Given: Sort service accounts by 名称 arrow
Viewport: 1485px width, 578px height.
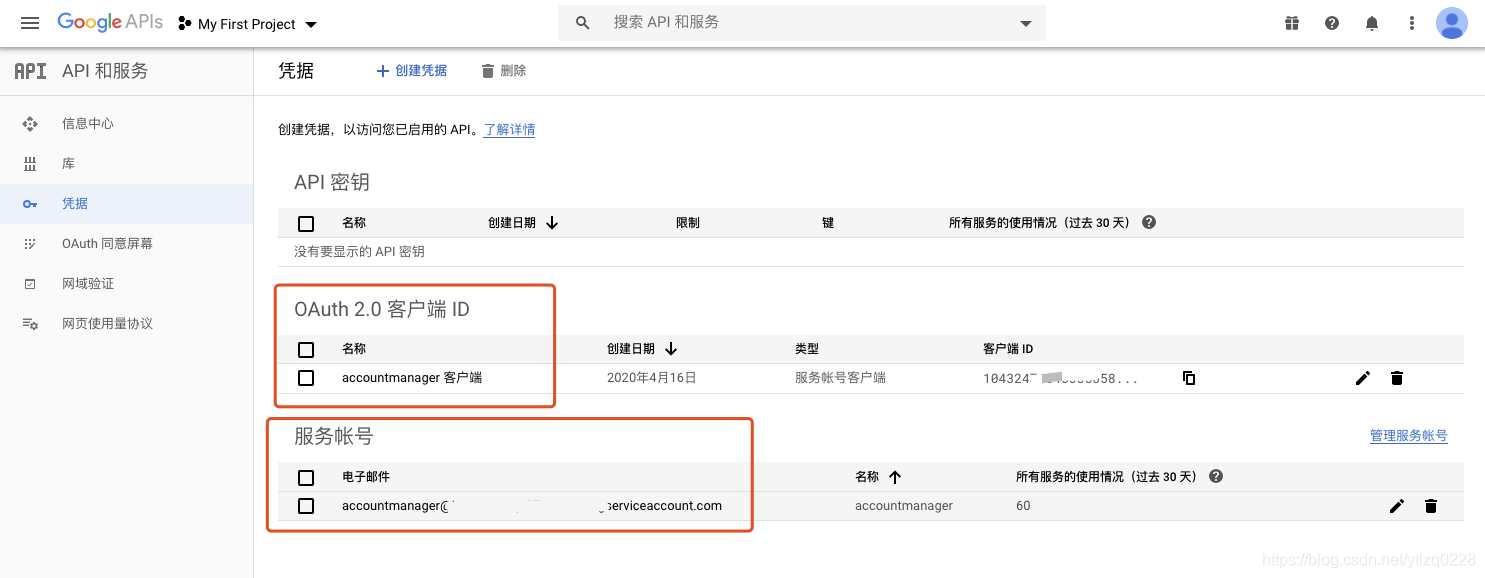Looking at the screenshot, I should point(895,477).
